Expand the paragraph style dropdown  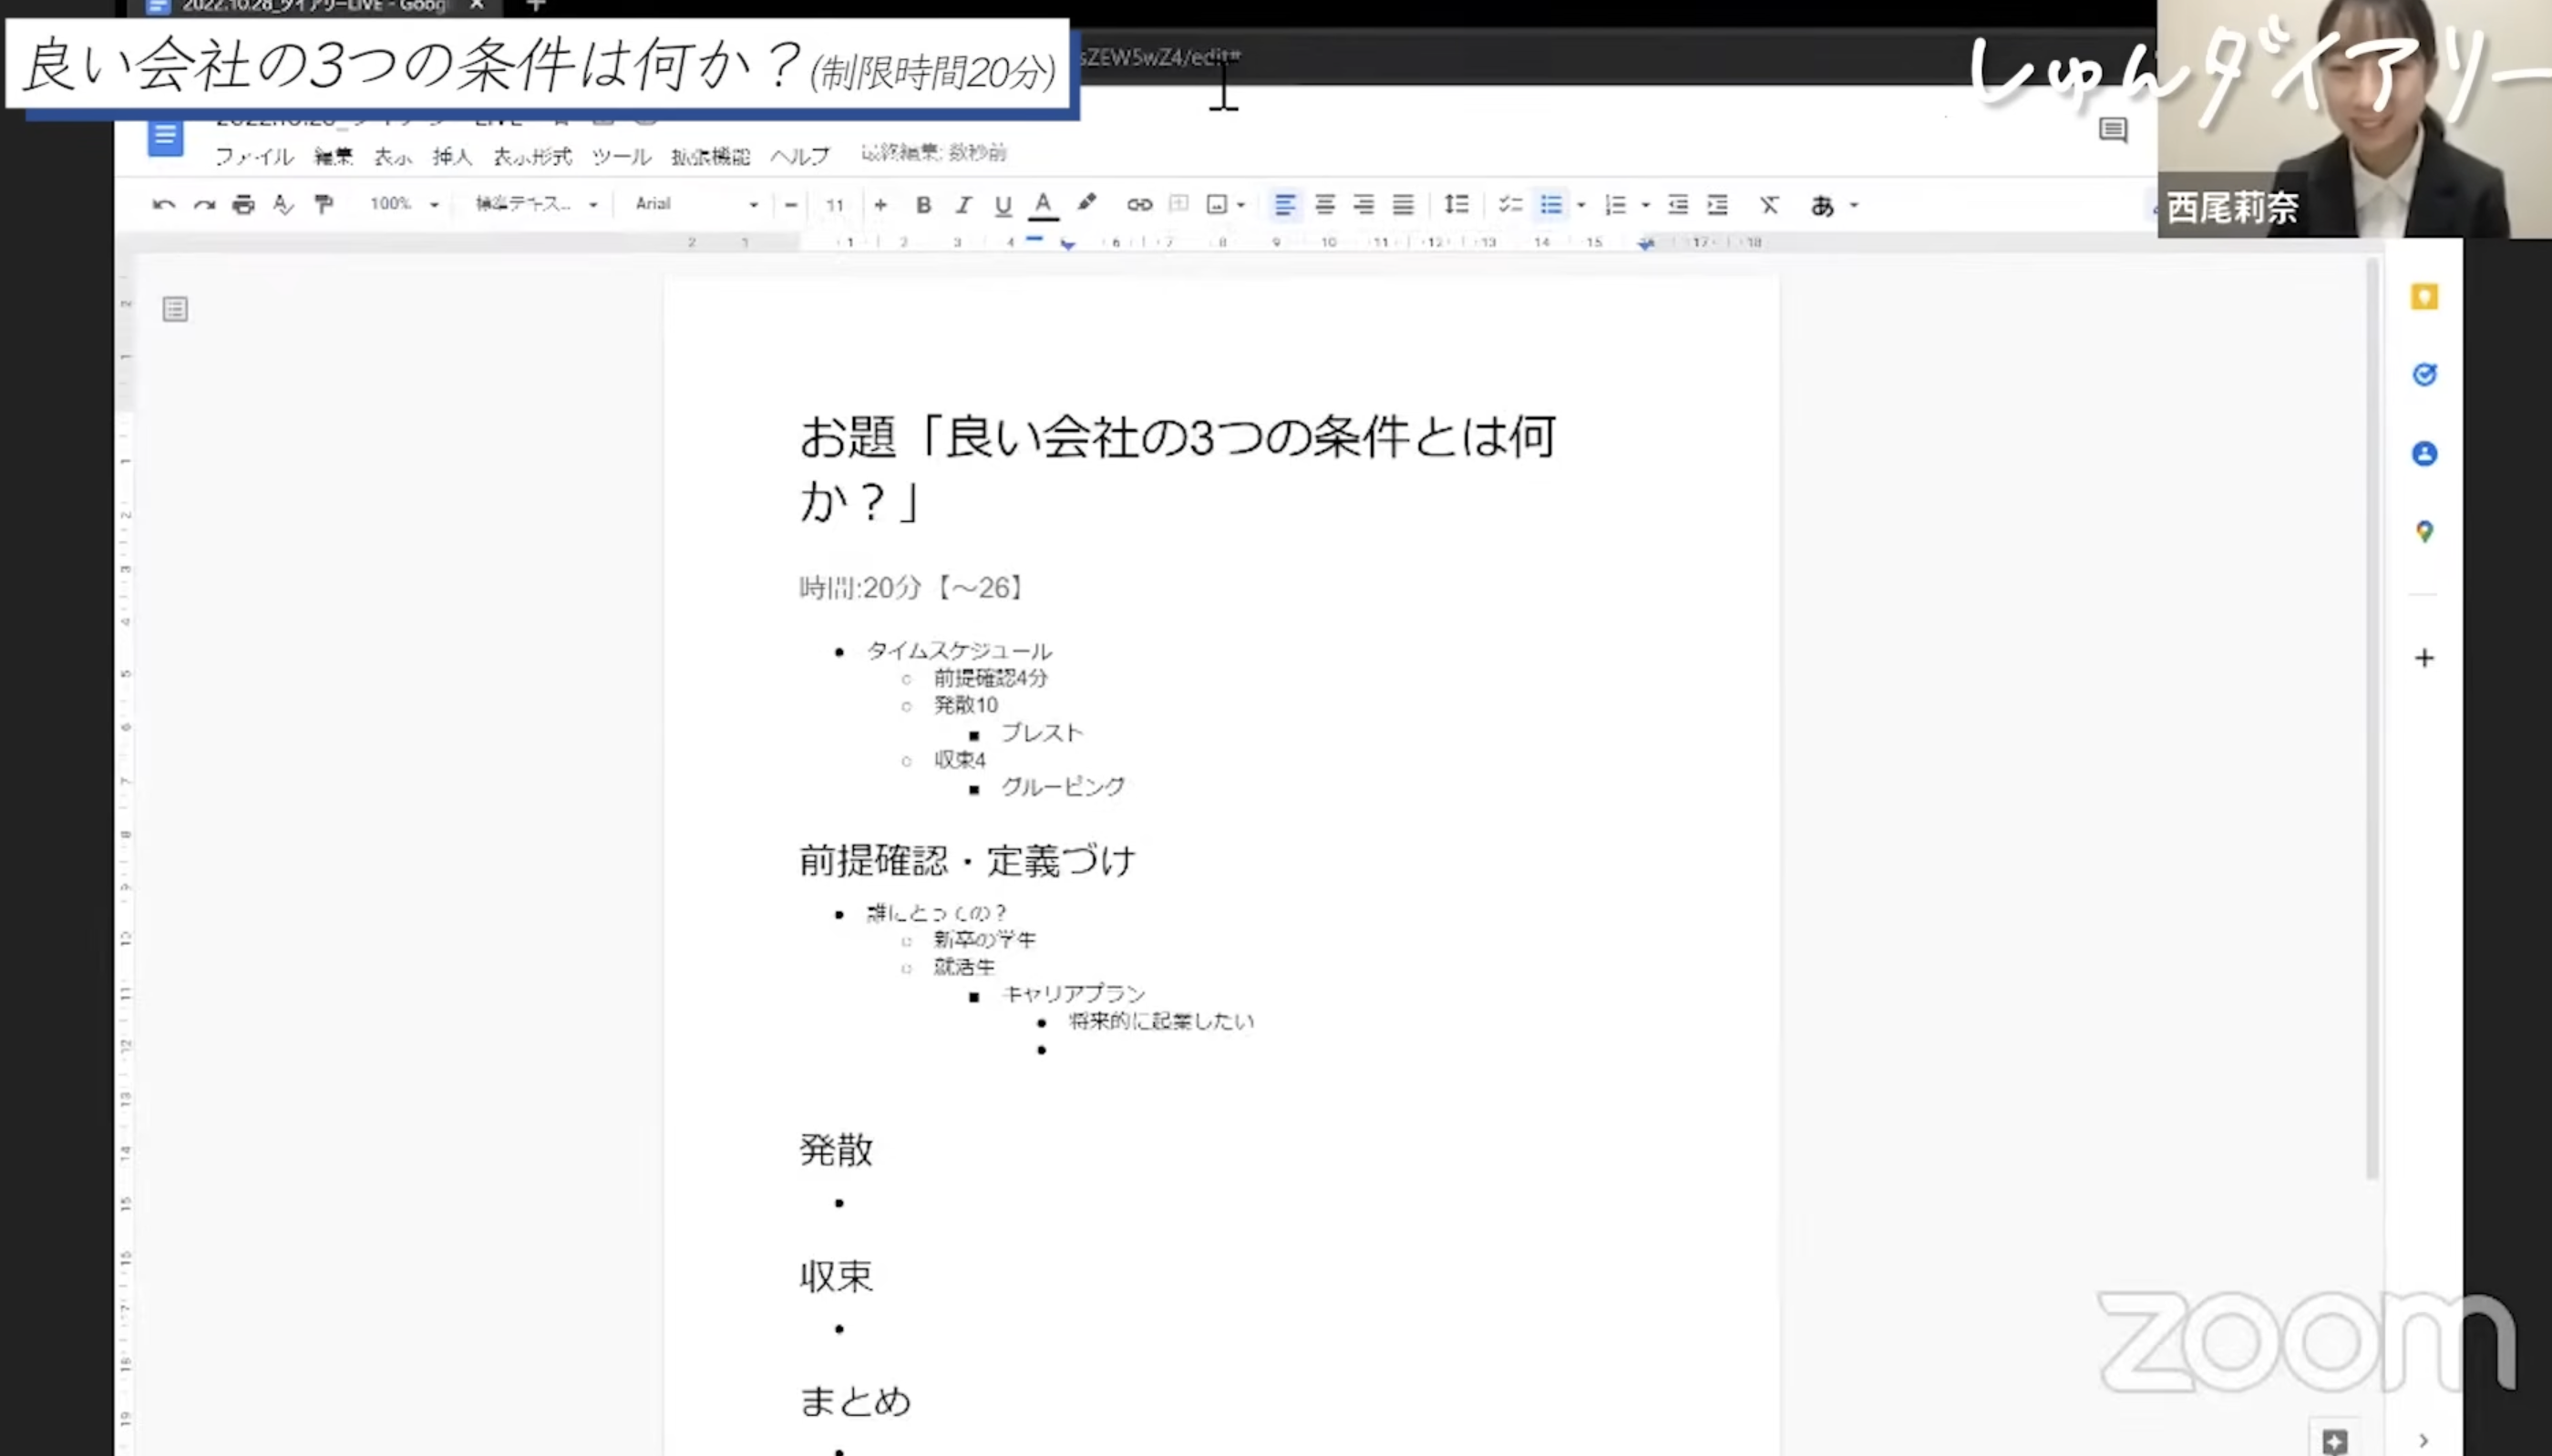[x=535, y=204]
